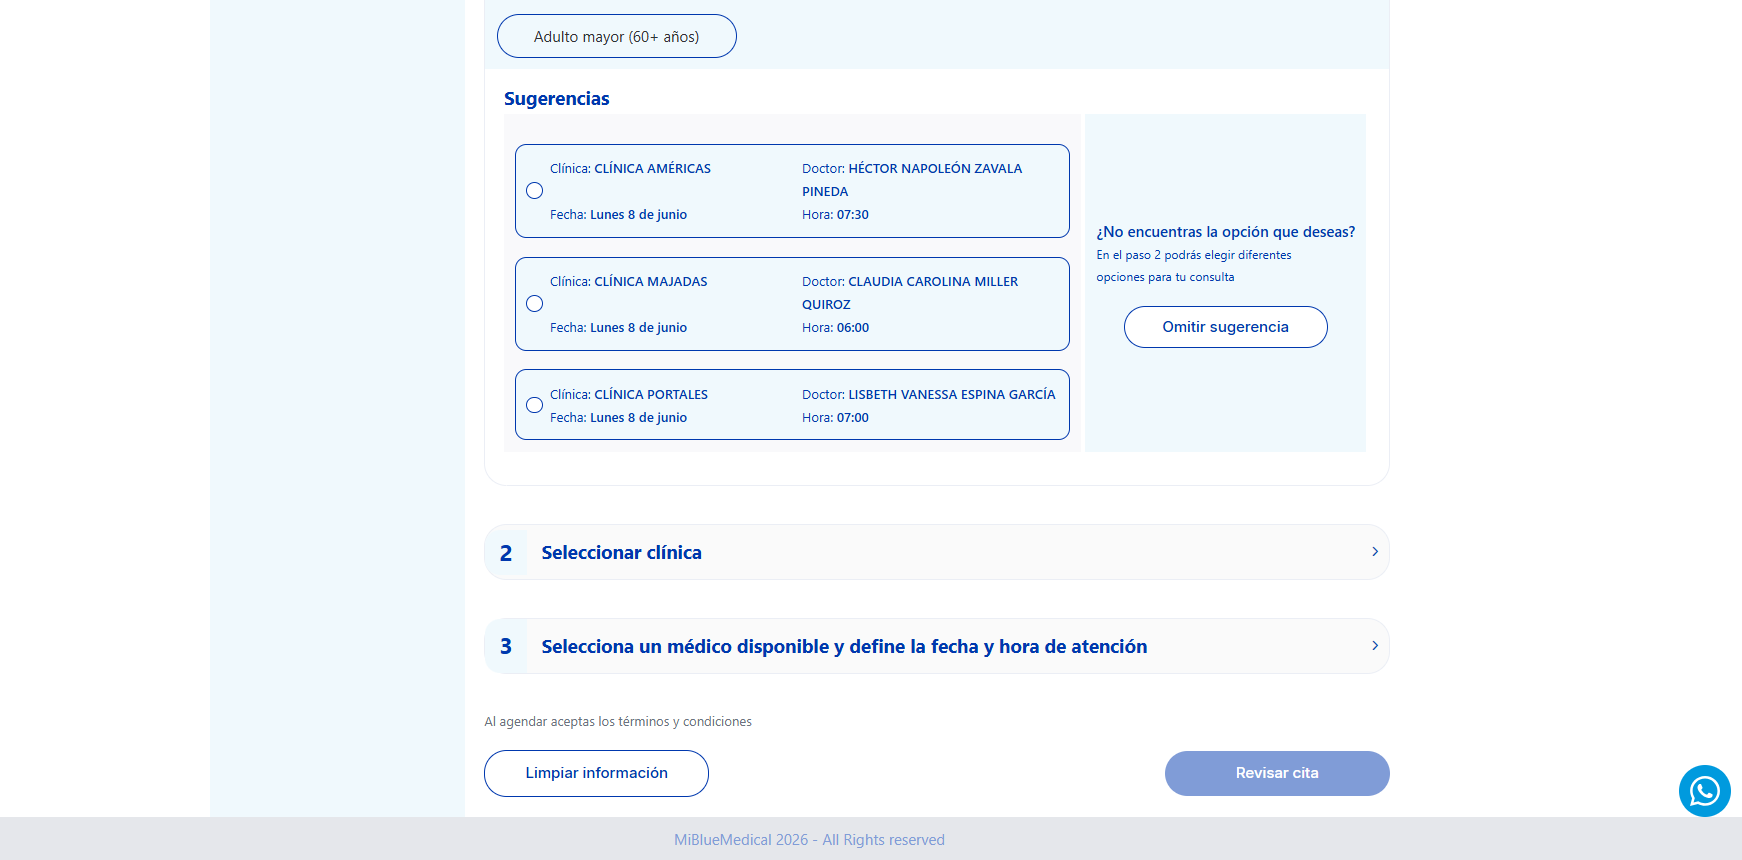Click Fecha Lunes 8 de junio in Majadas card
This screenshot has width=1742, height=860.
click(618, 328)
